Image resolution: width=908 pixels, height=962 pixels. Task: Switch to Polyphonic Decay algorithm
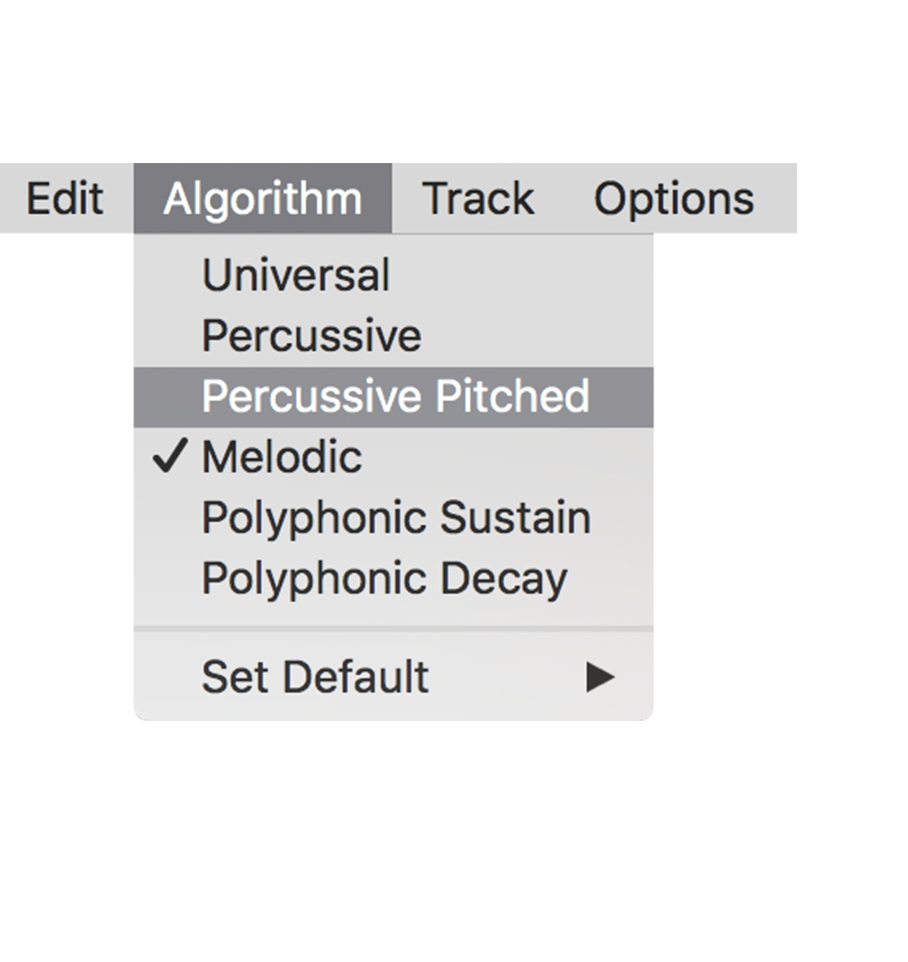point(384,579)
